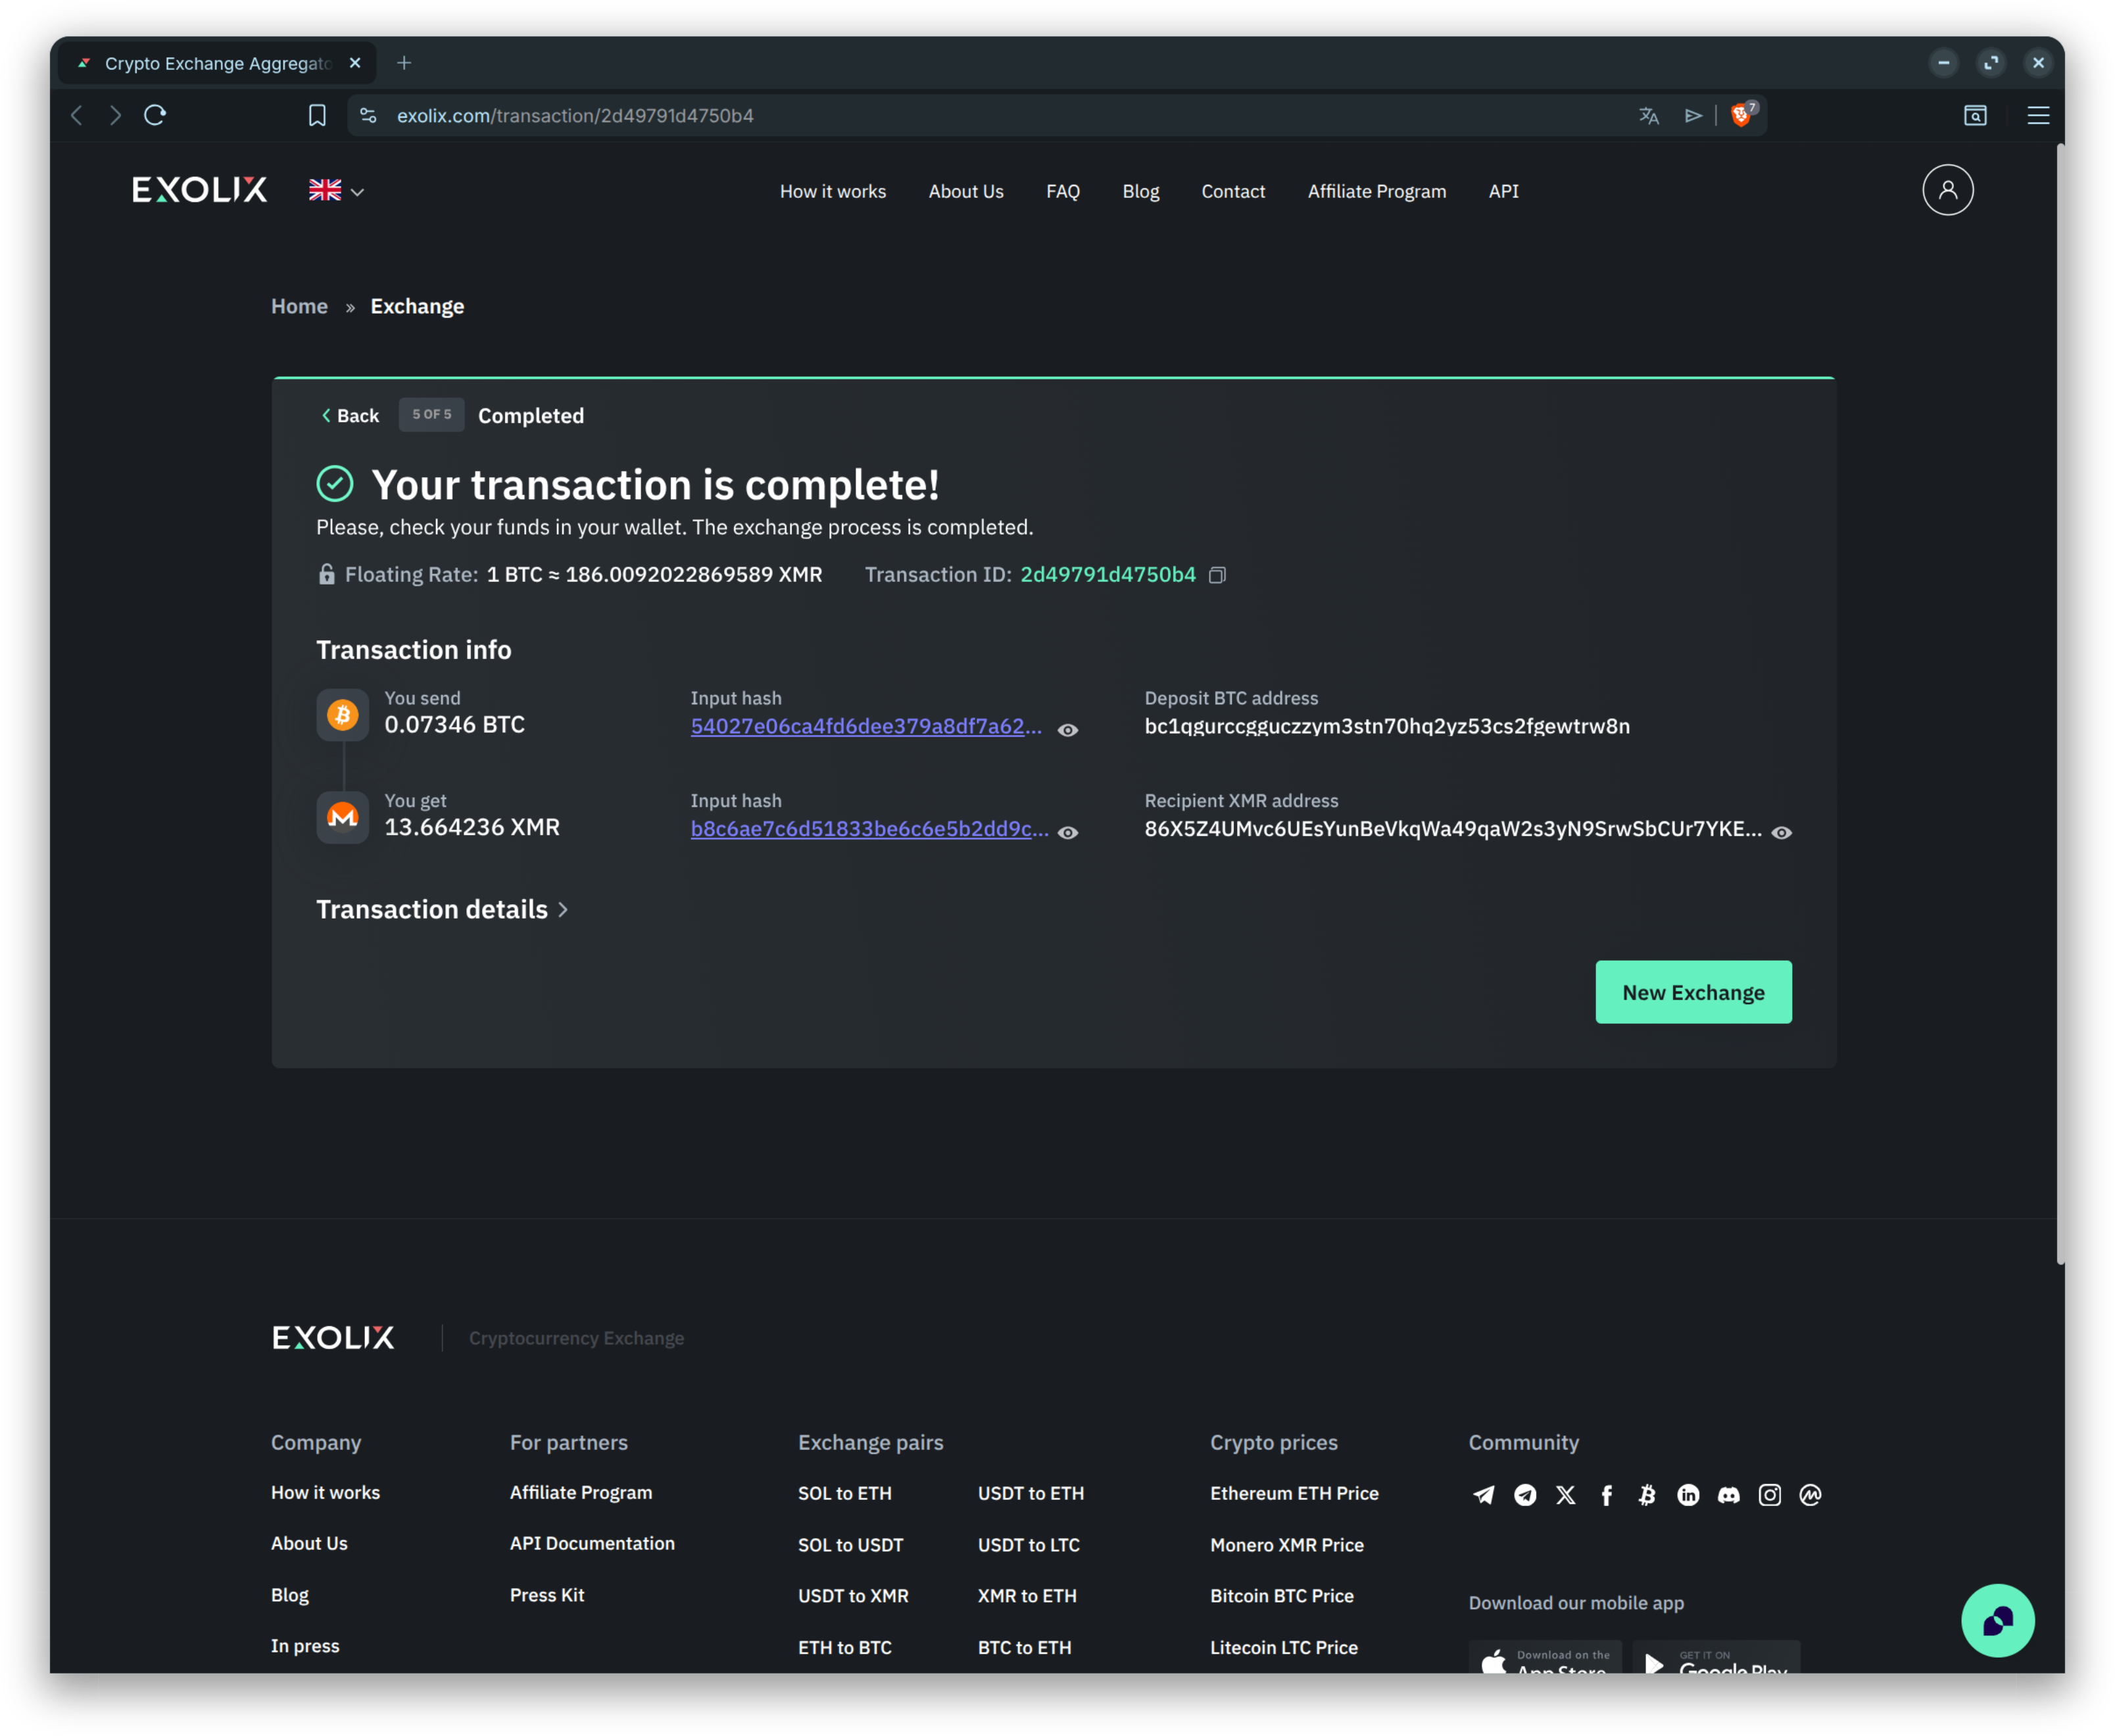Open a new browser tab with the plus
This screenshot has height=1736, width=2115.
click(404, 63)
